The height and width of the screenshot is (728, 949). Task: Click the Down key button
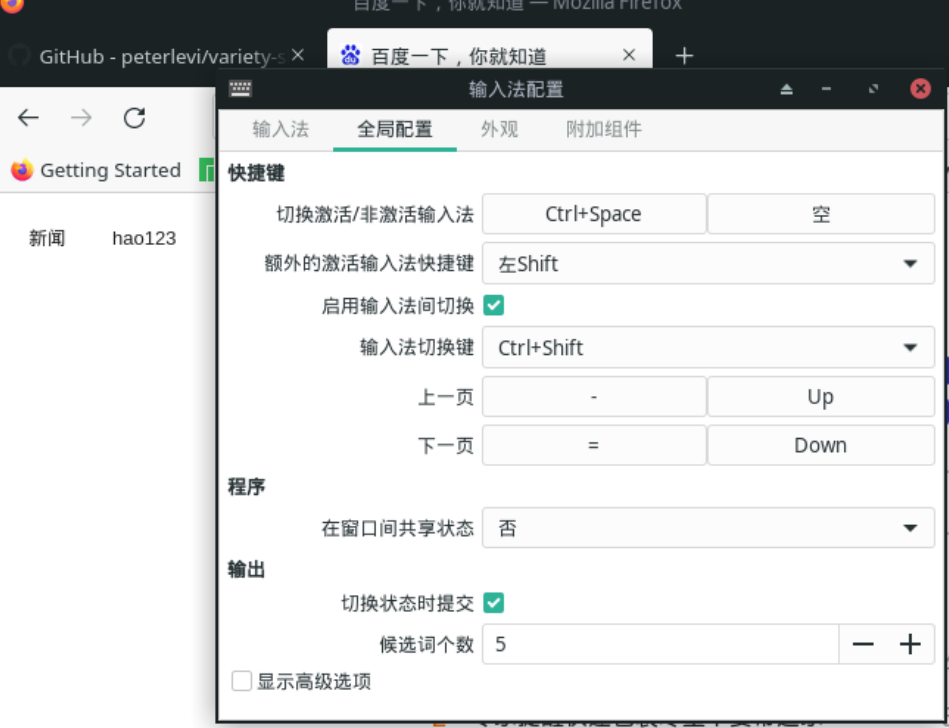(x=821, y=445)
